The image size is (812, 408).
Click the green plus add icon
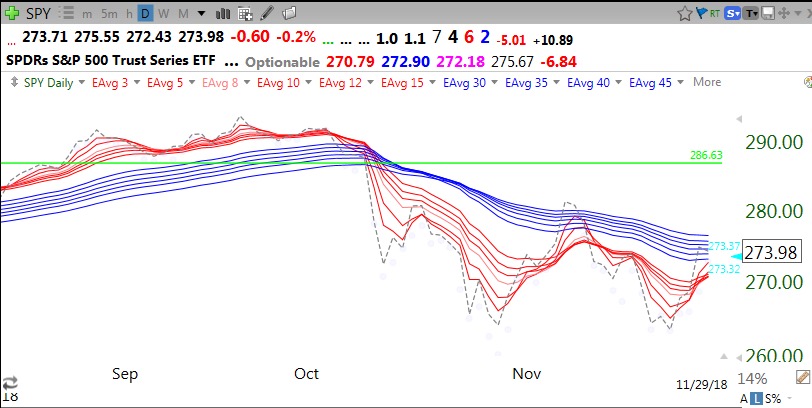pos(12,13)
